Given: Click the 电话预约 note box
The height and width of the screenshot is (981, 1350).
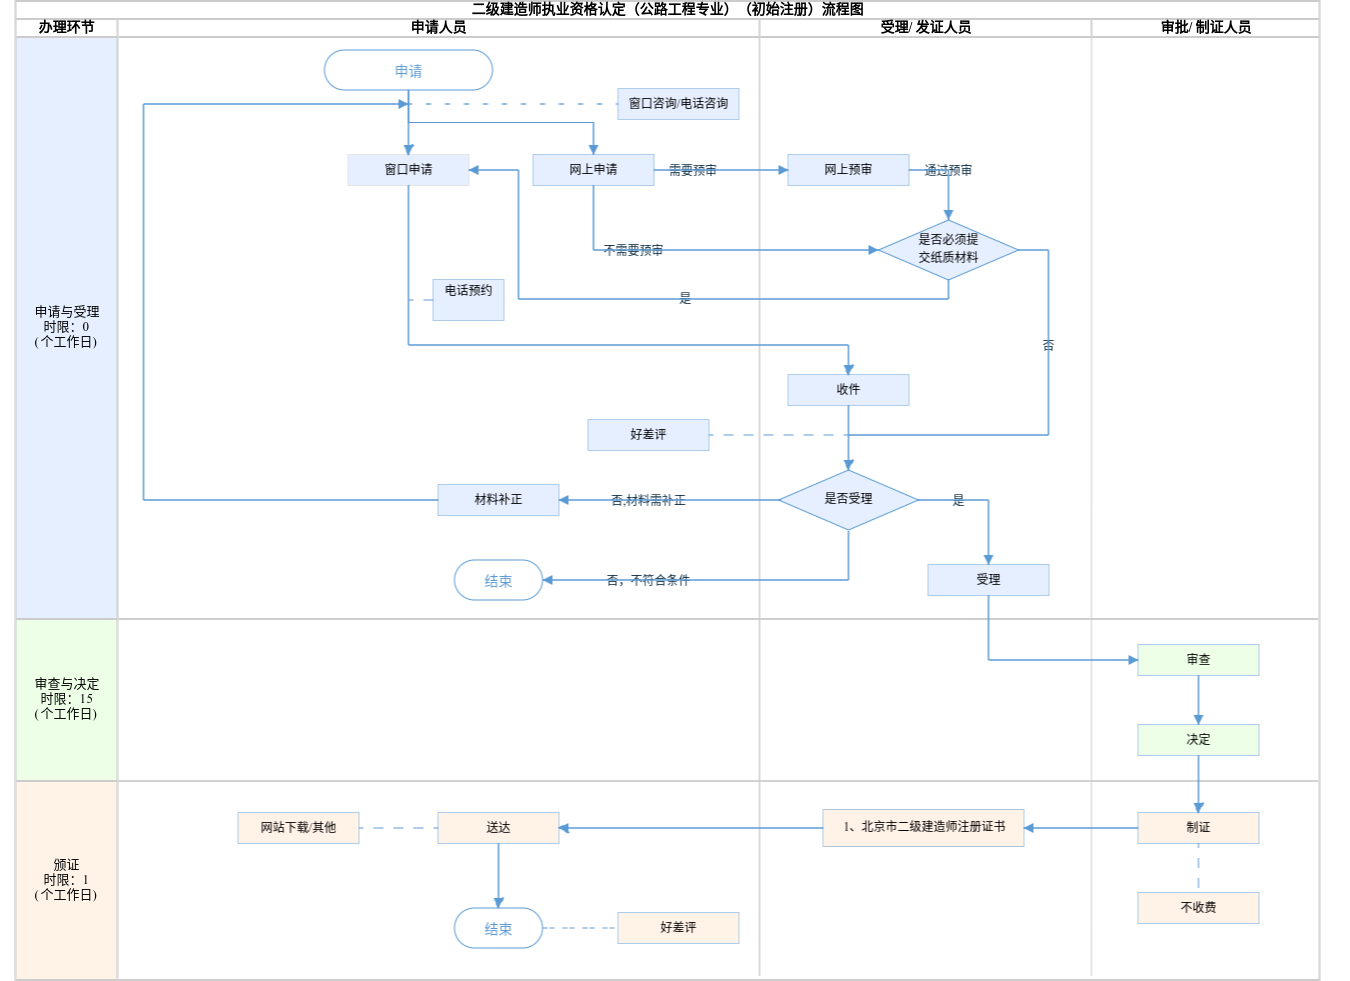Looking at the screenshot, I should pyautogui.click(x=468, y=299).
